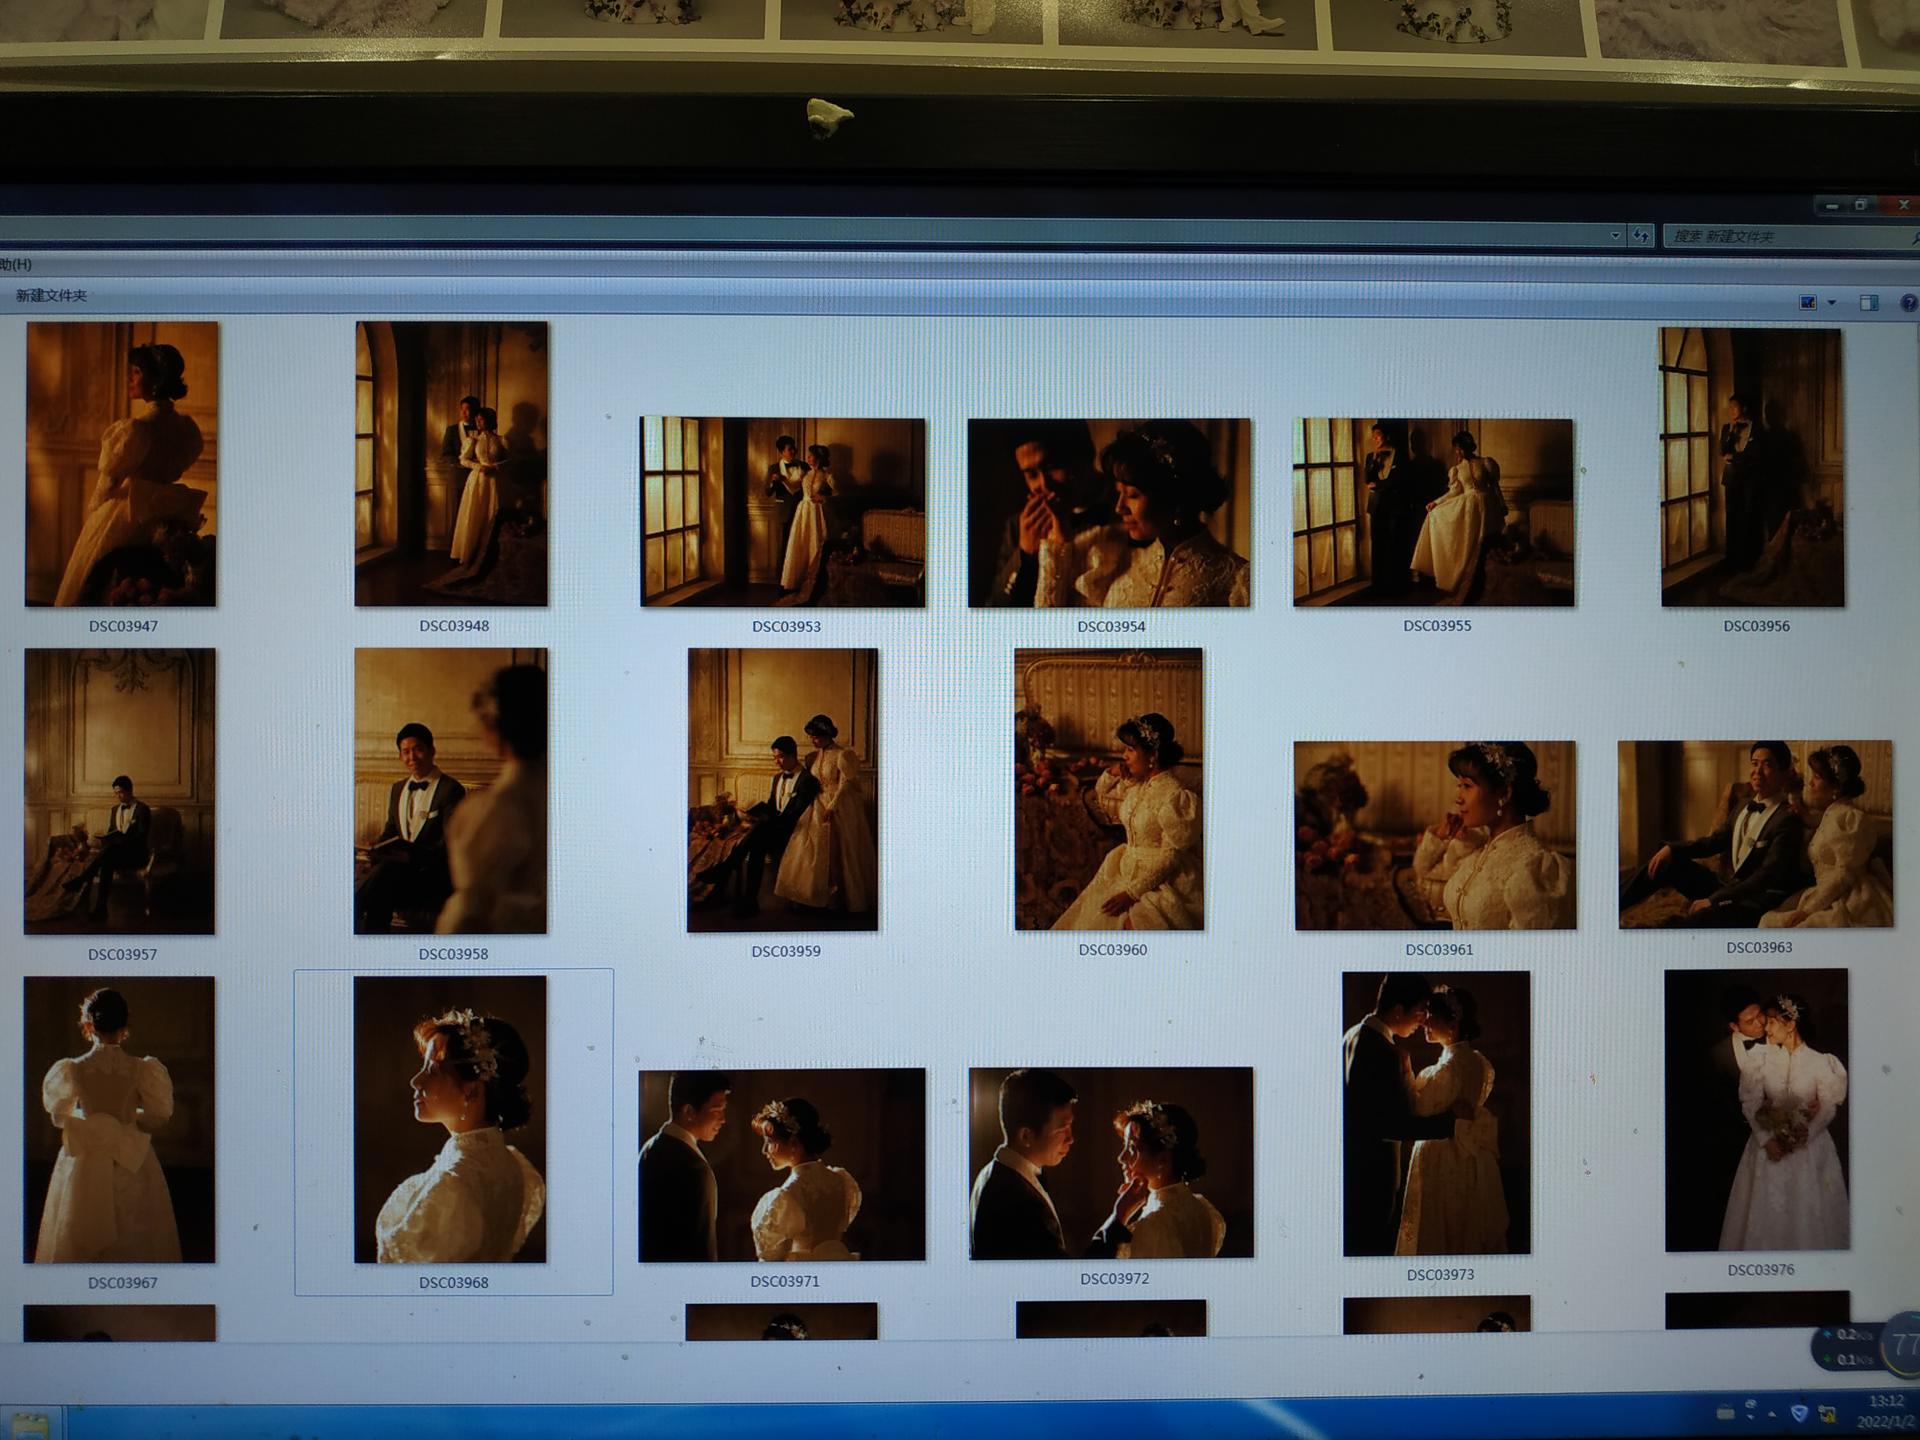Select thumbnail DSC03954 close-up couple
This screenshot has width=1920, height=1440.
point(1109,513)
